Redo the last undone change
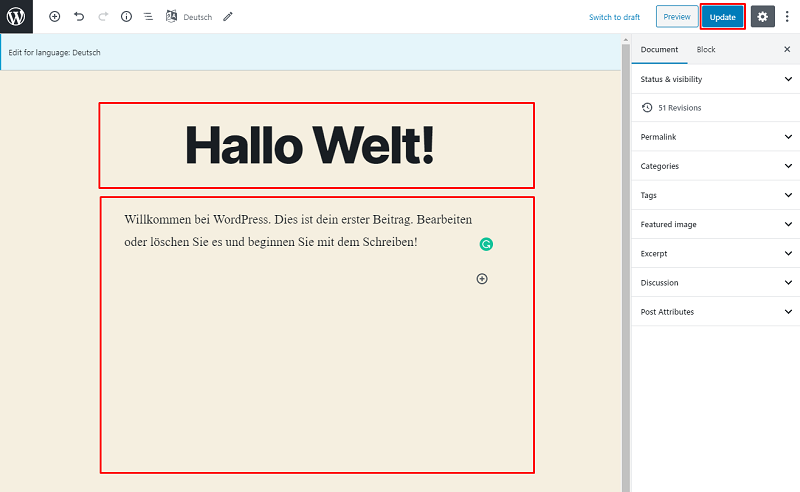This screenshot has height=492, width=800. tap(103, 17)
